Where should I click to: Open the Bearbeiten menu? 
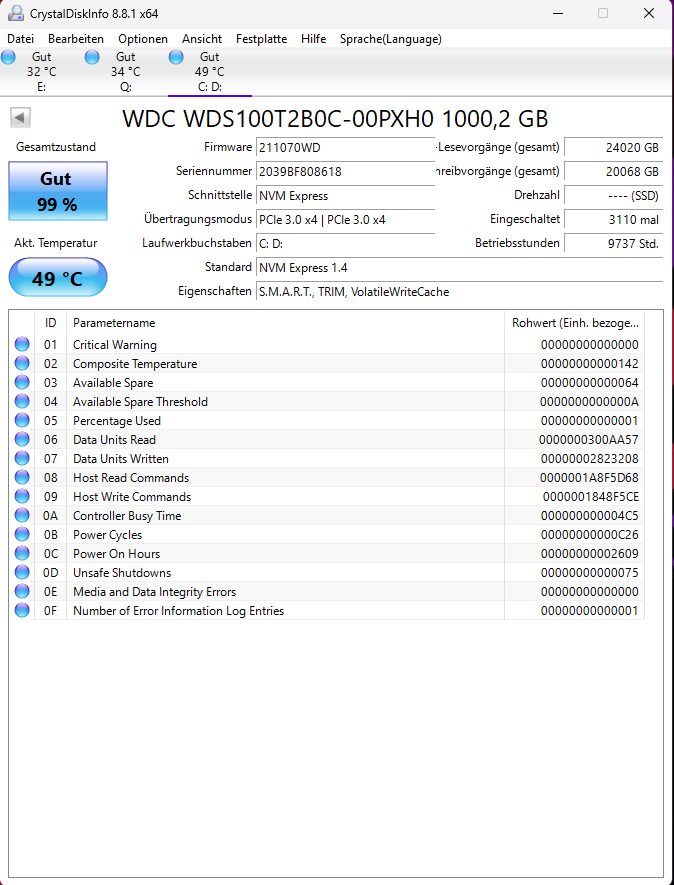[x=76, y=39]
